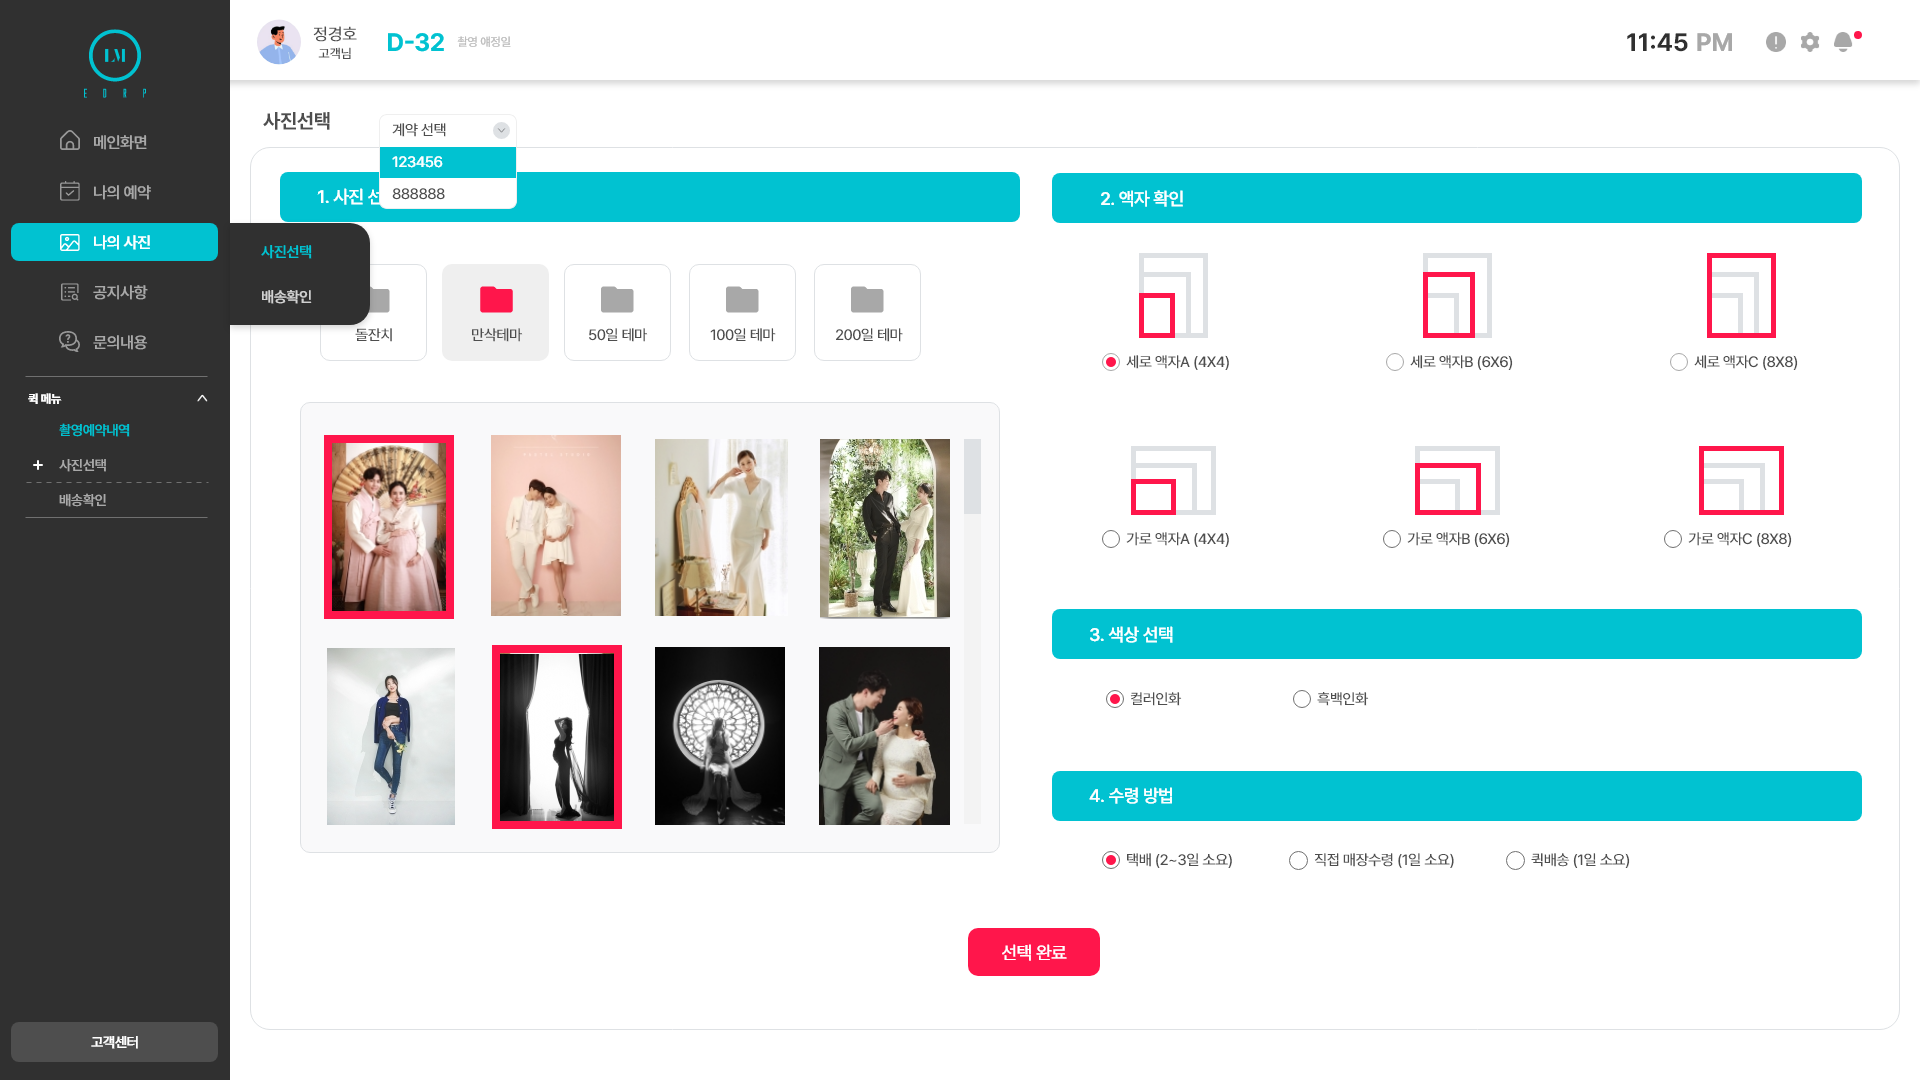The width and height of the screenshot is (1920, 1080).
Task: Collapse the 퀵 메뉴 section chevron
Action: point(202,398)
